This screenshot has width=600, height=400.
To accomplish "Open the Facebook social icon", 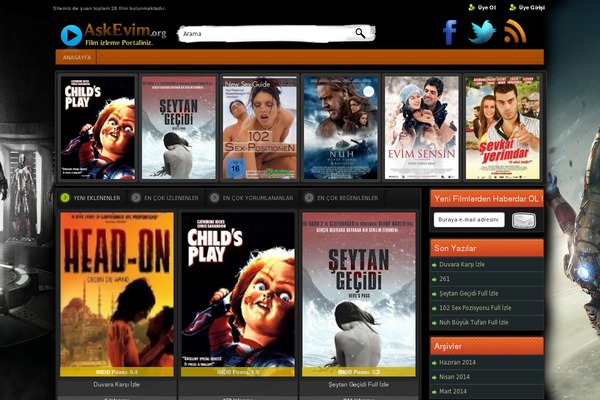I will point(450,32).
